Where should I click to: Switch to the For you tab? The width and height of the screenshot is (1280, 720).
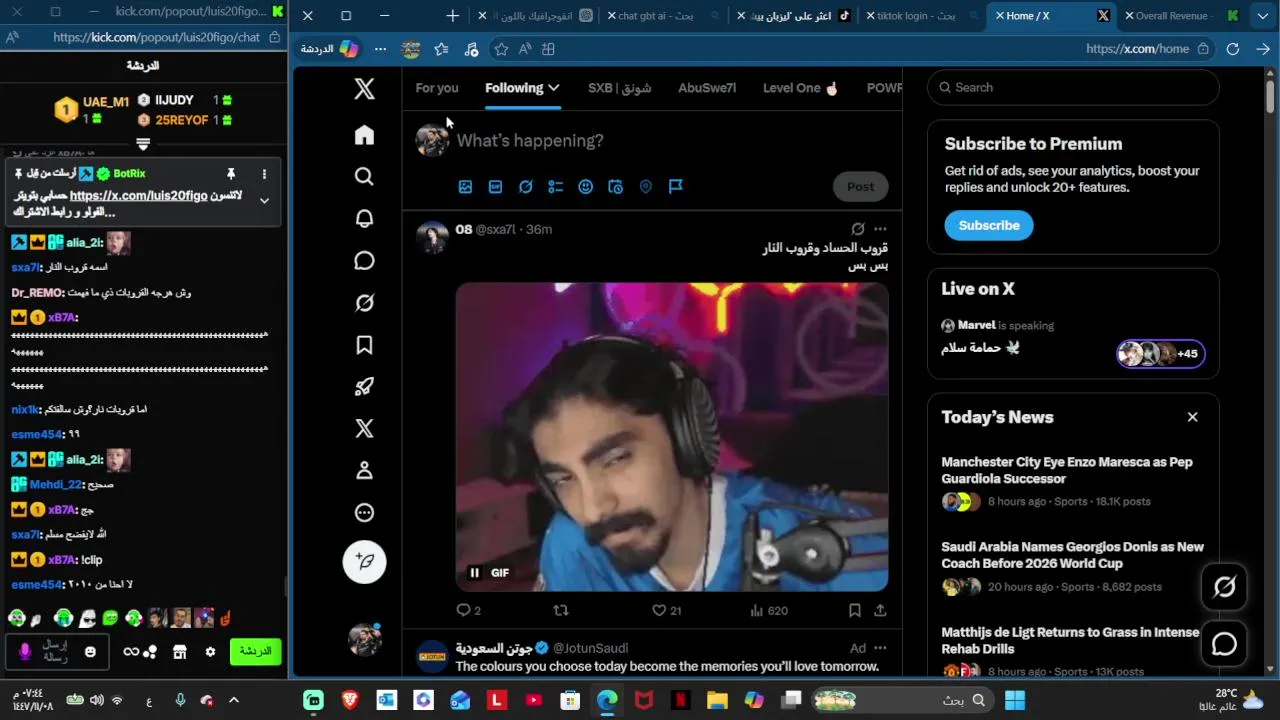(437, 88)
